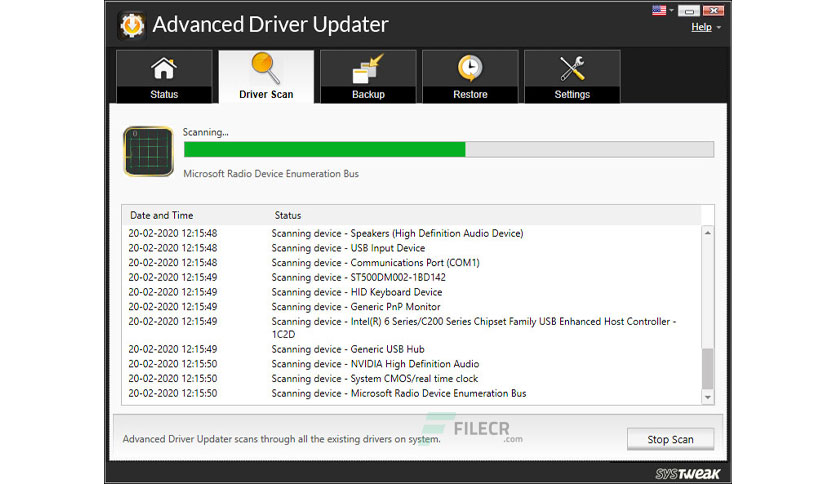Select the Driver Scan tab label

(266, 94)
